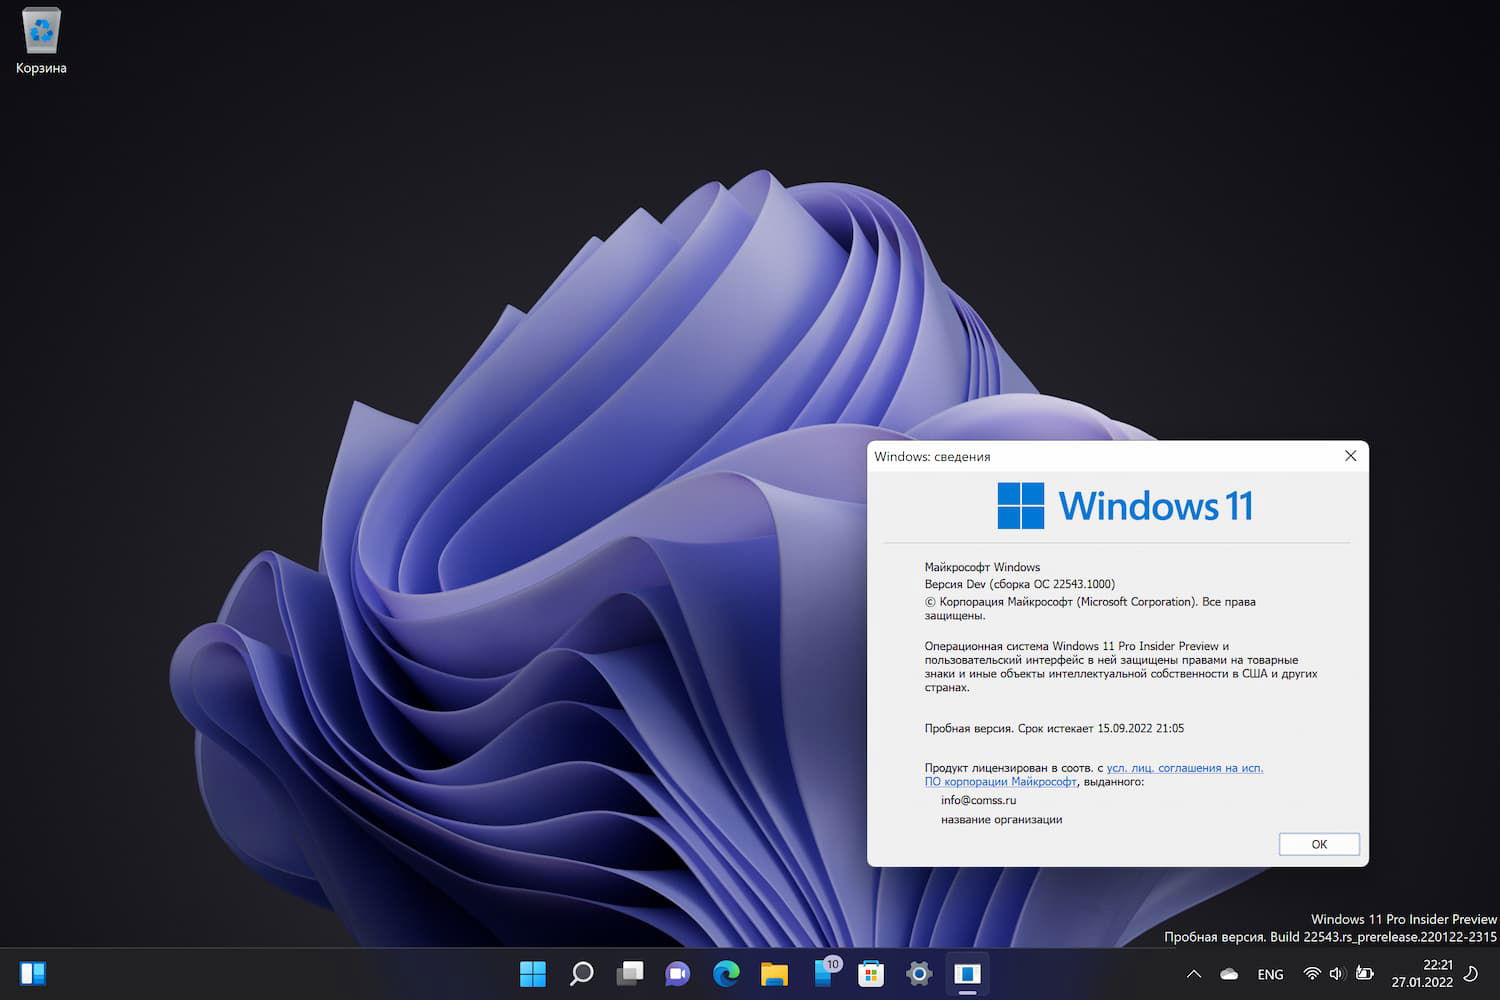Image resolution: width=1500 pixels, height=1000 pixels.
Task: Open the Widgets weather panel
Action: [824, 973]
